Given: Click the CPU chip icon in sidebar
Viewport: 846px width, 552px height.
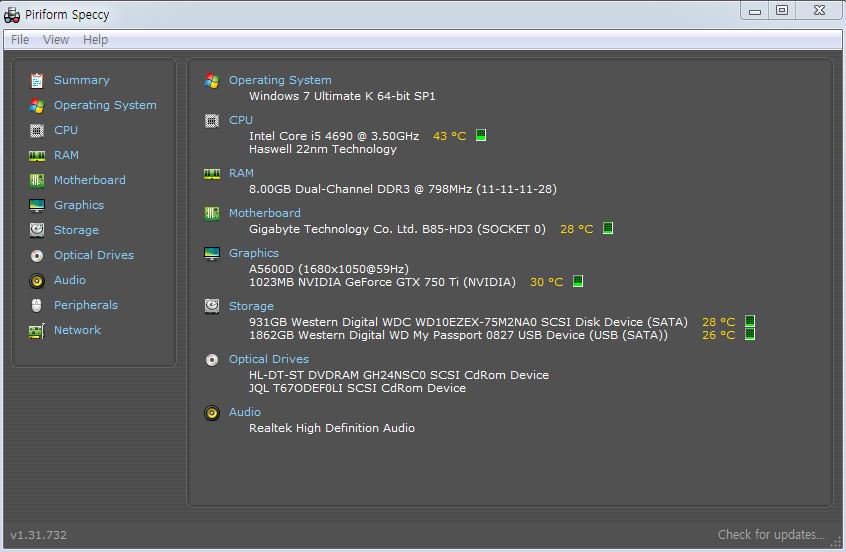Looking at the screenshot, I should tap(37, 131).
